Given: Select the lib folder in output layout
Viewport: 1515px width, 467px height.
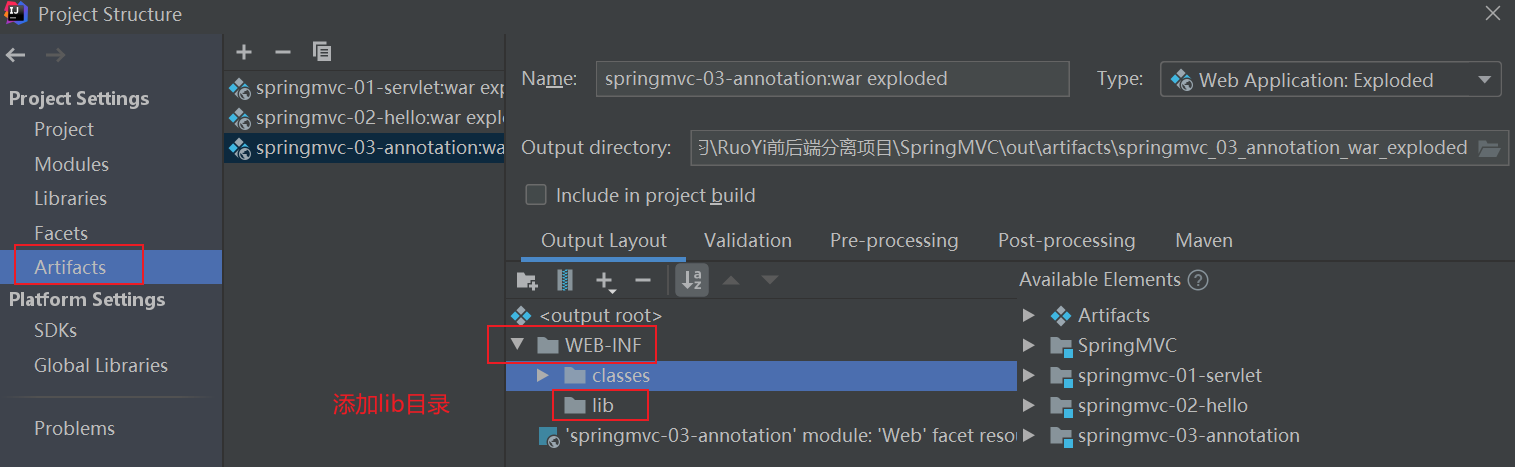Looking at the screenshot, I should [602, 406].
